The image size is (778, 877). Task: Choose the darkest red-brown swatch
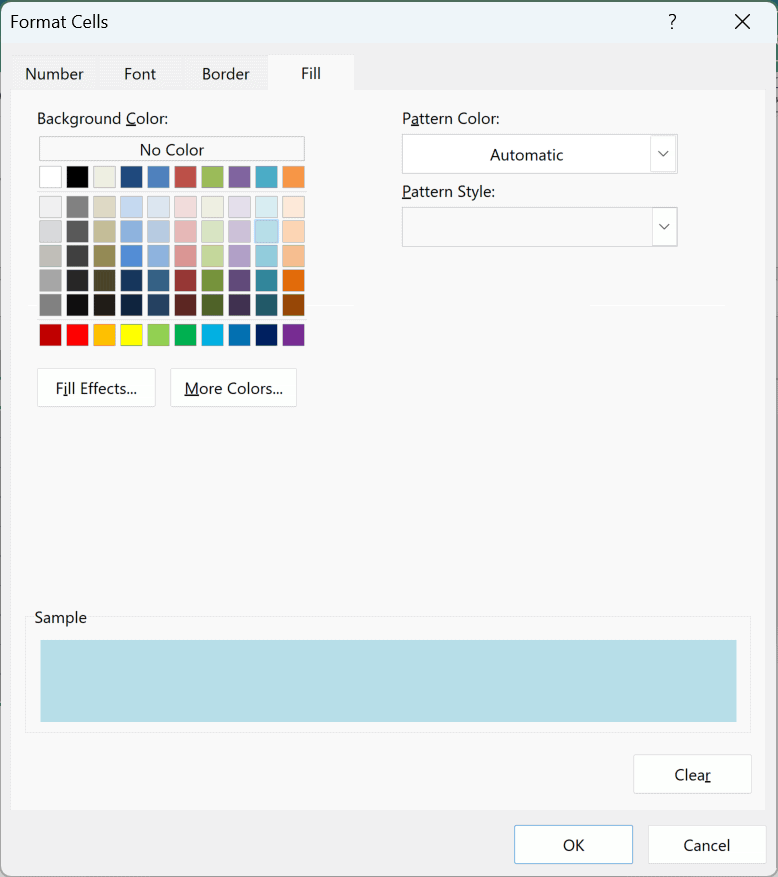[185, 305]
